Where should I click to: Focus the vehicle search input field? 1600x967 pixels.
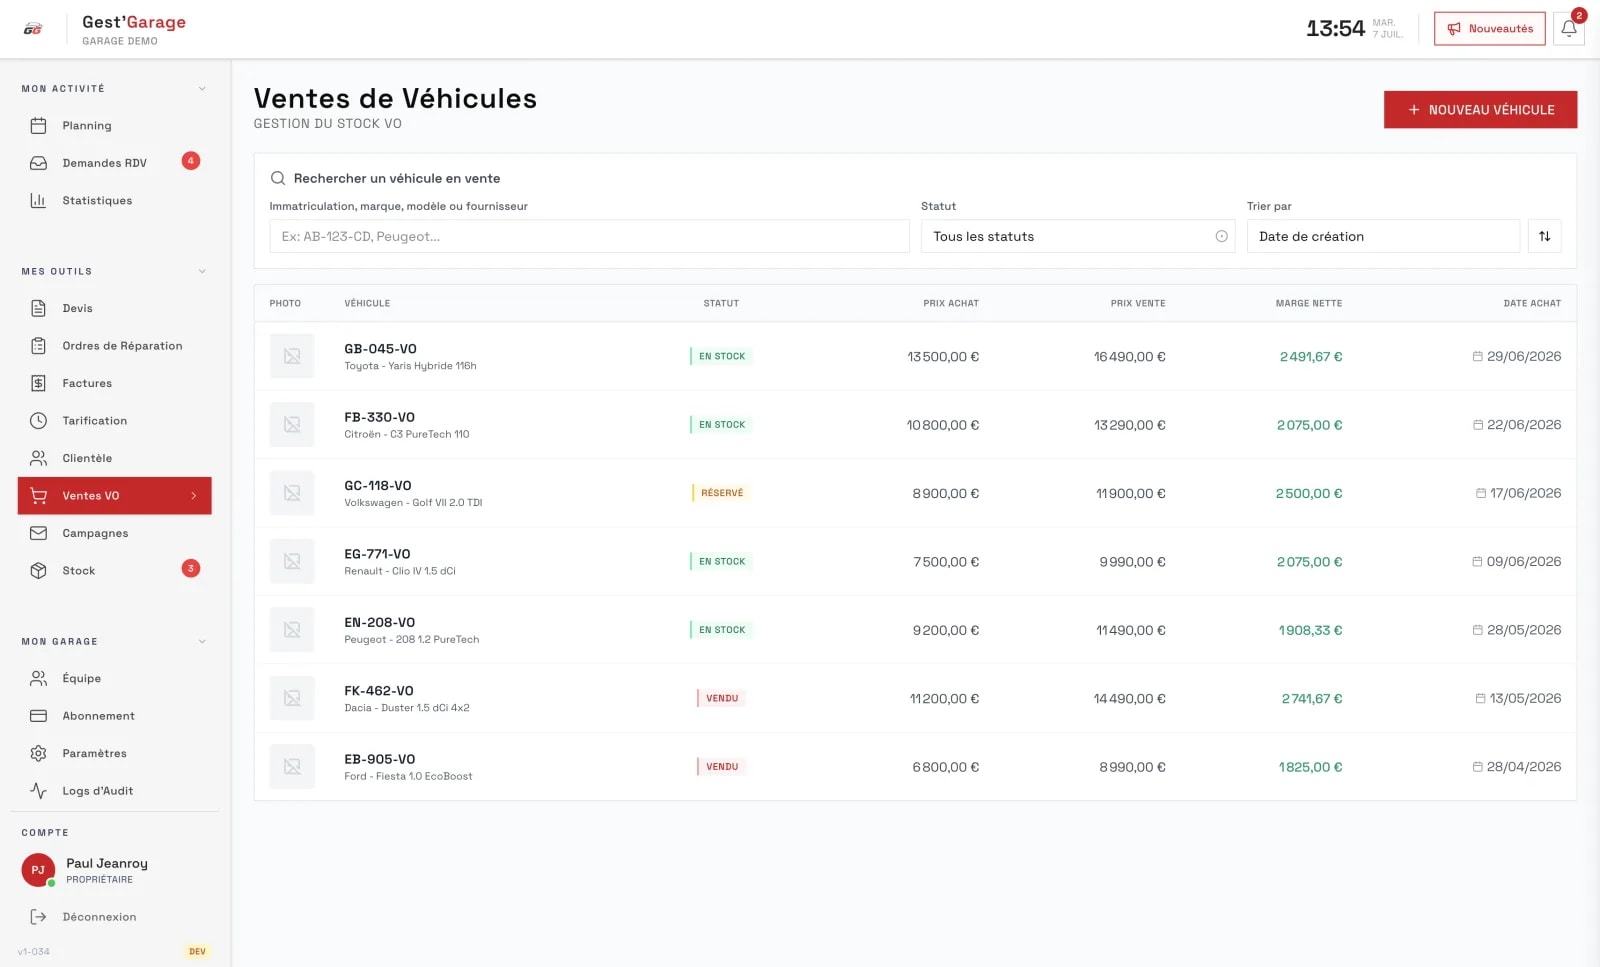pyautogui.click(x=589, y=237)
